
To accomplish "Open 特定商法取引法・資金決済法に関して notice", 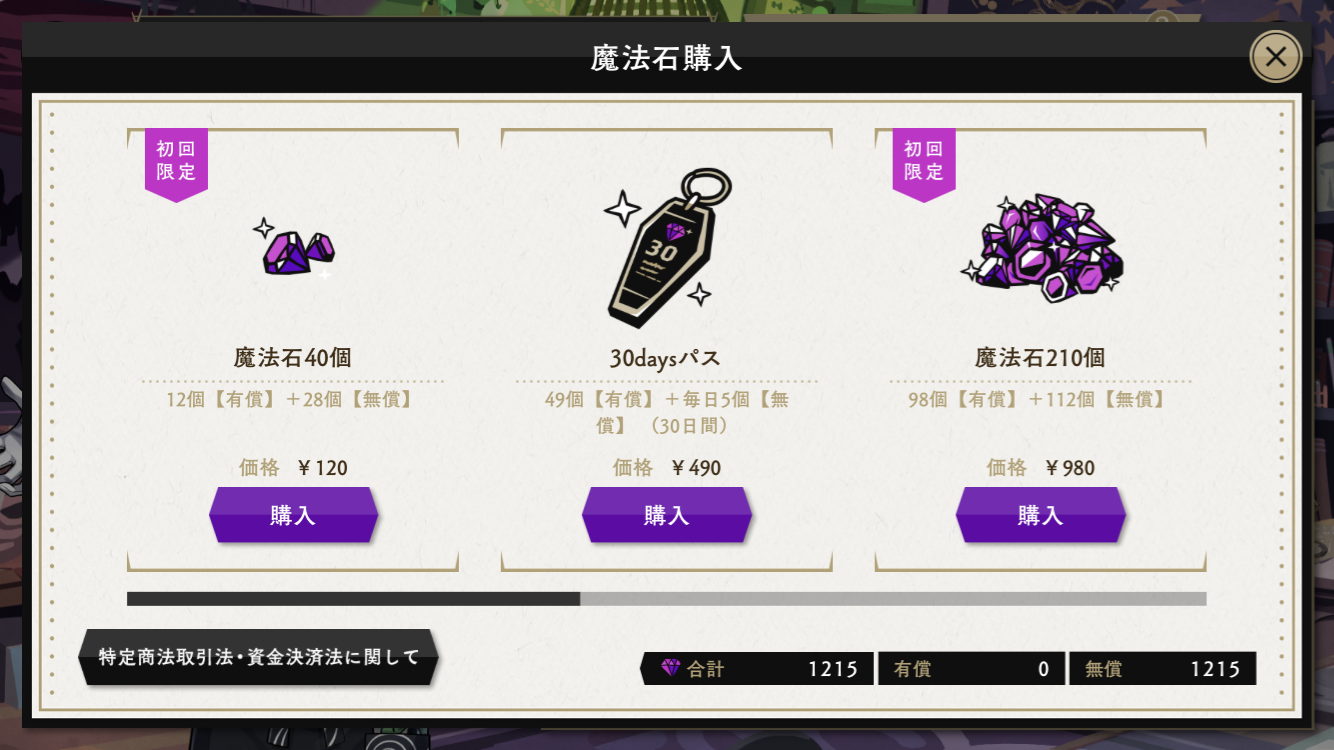I will pos(259,657).
